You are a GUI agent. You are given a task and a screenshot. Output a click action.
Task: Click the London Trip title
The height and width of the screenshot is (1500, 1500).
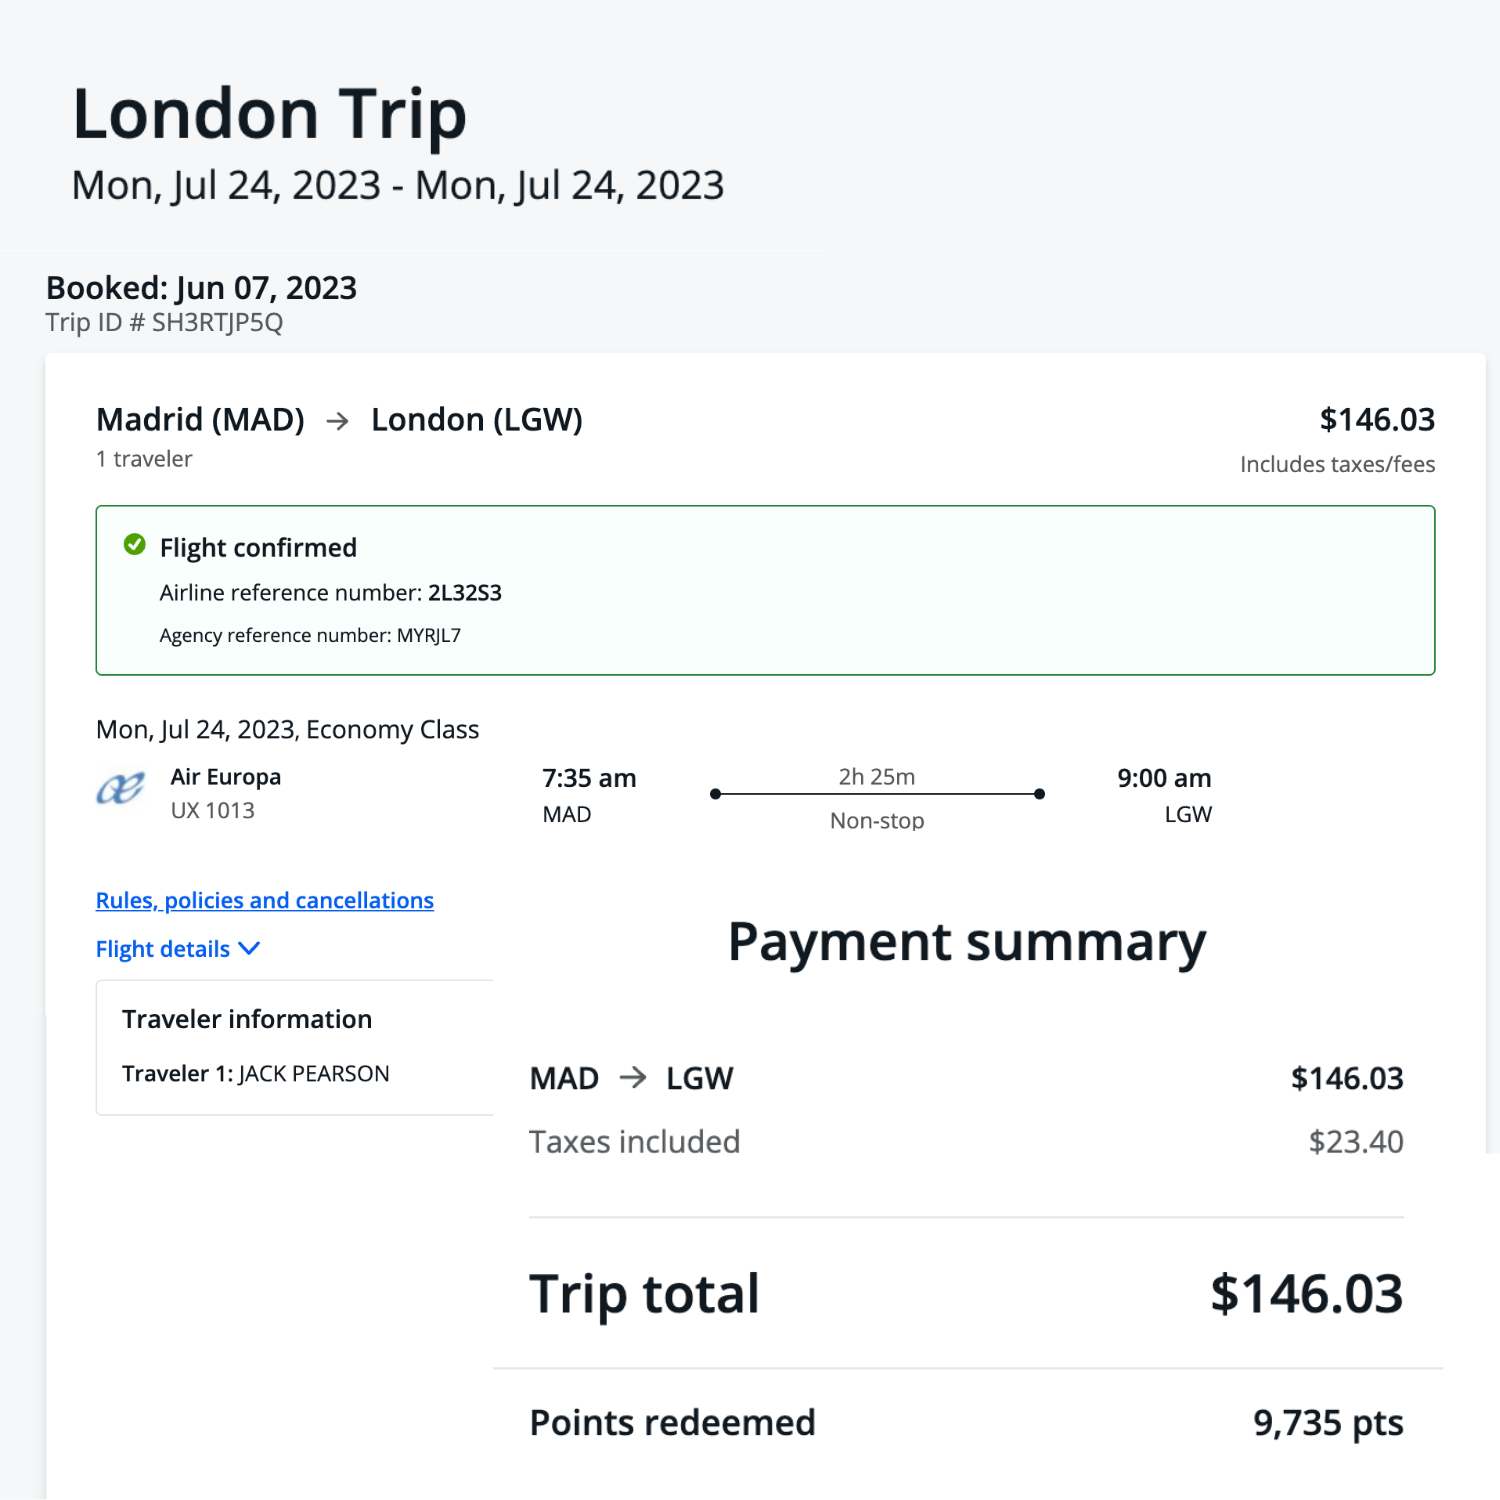pos(269,114)
